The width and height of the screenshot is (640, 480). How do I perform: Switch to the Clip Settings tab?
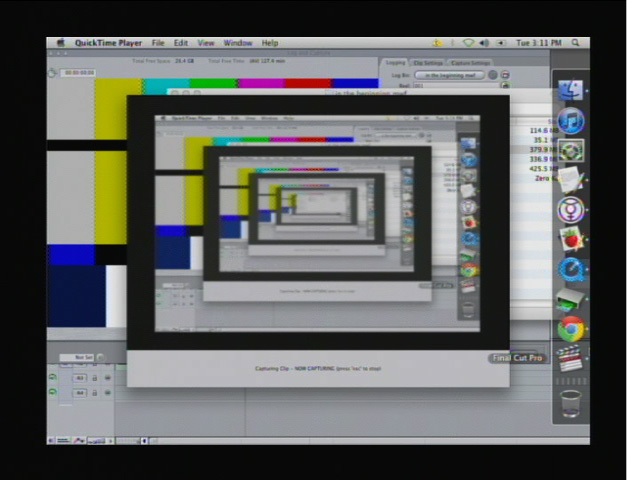[427, 62]
